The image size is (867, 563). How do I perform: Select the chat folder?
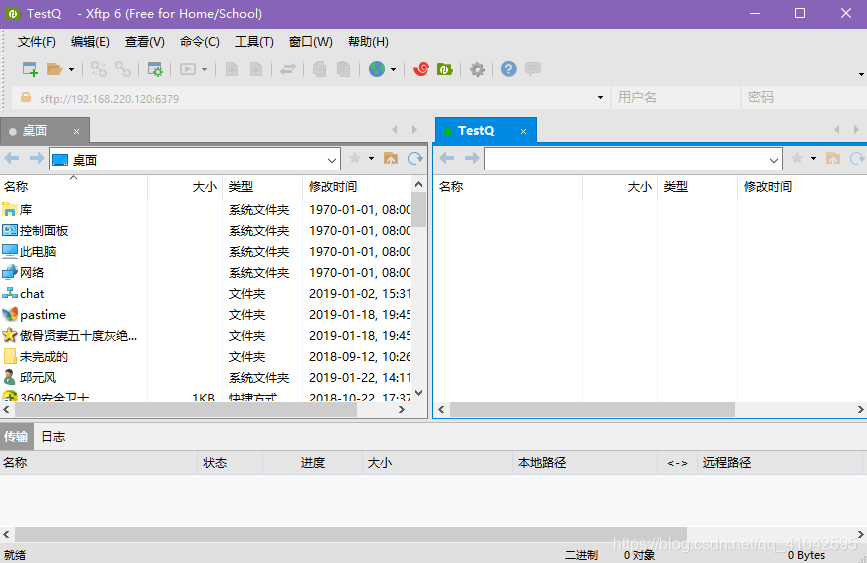pos(206,294)
